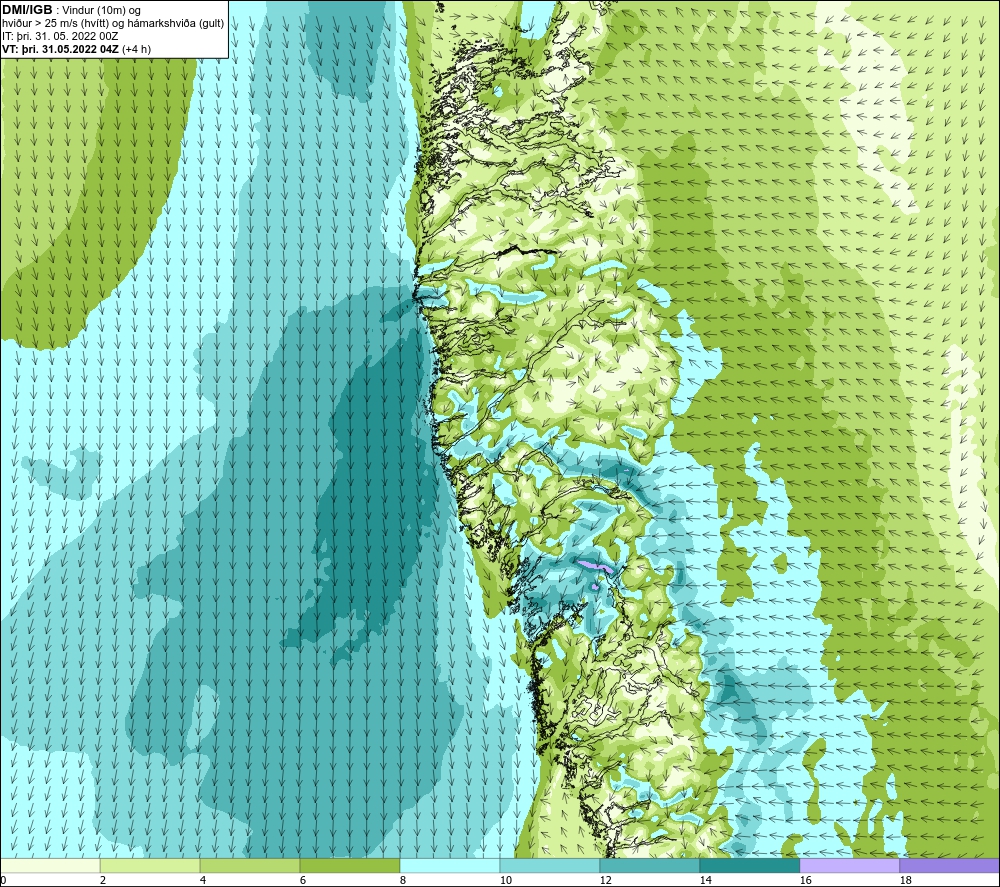Click the 'VT: þri. 31.05.2022 04Z' line
The image size is (1000, 887).
click(61, 49)
